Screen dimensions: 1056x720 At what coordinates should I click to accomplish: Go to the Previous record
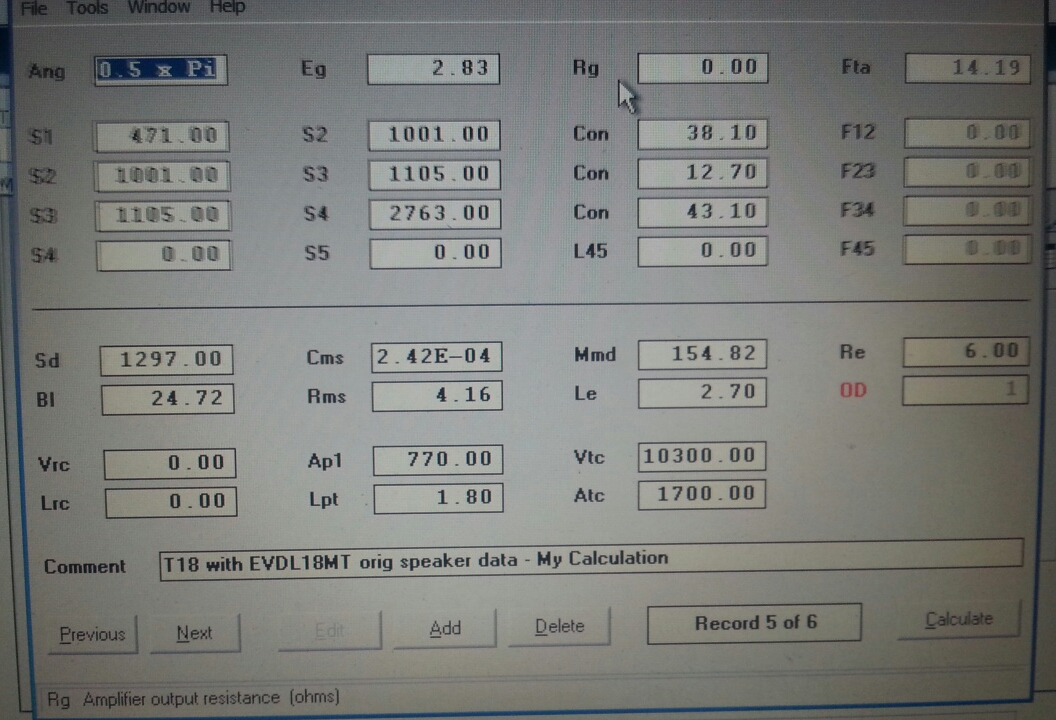tap(92, 634)
